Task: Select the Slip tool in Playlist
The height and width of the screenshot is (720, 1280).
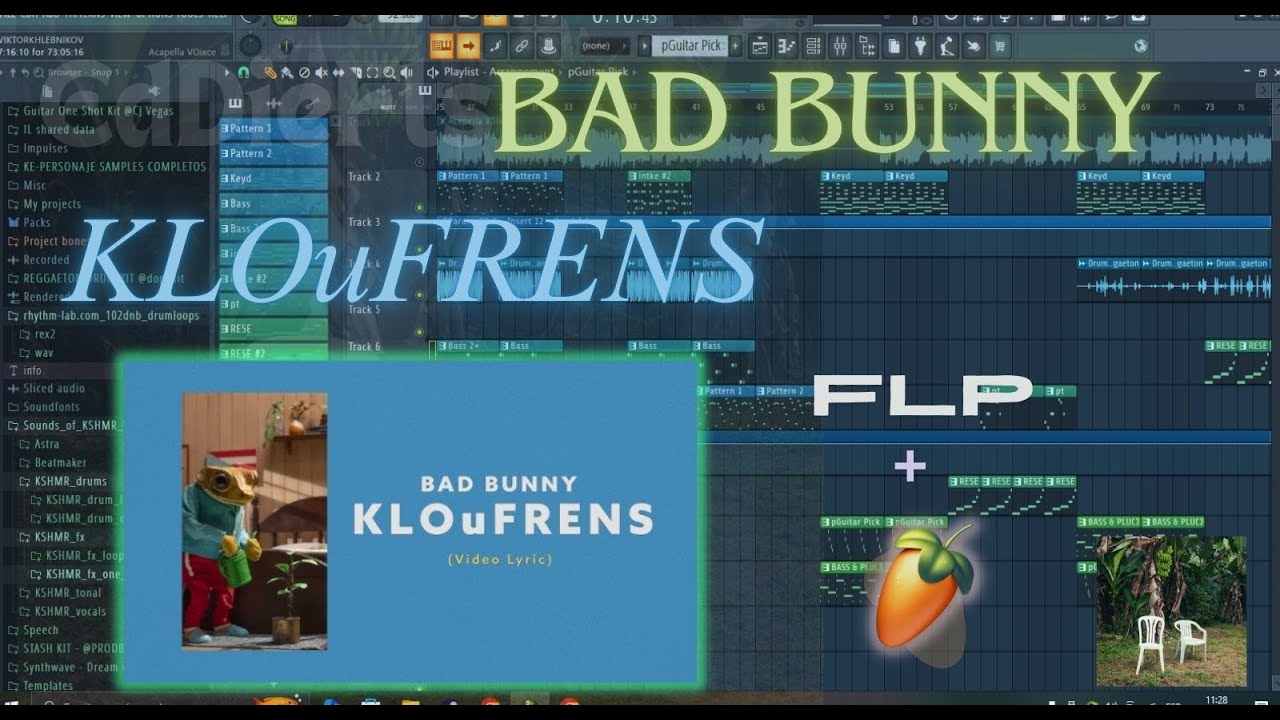Action: pos(338,73)
